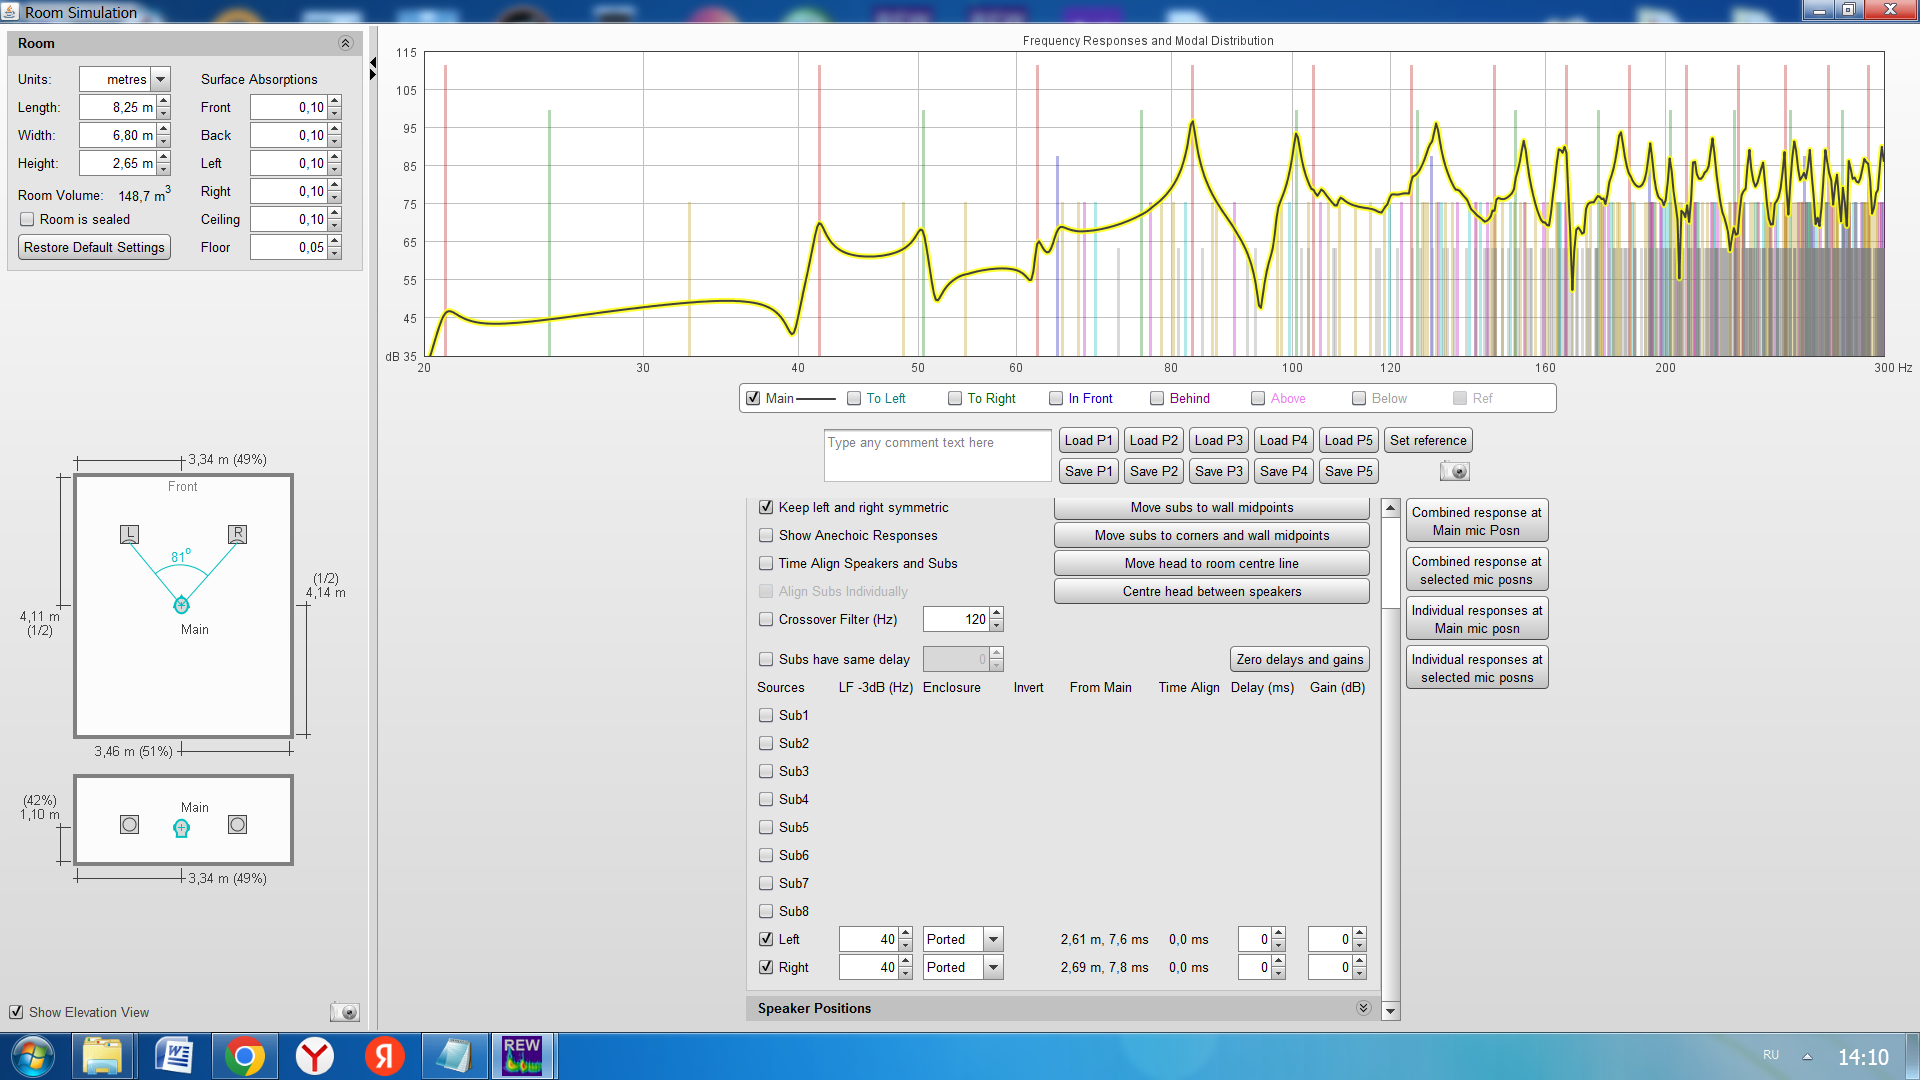Open File Explorer from taskbar
Image resolution: width=1920 pixels, height=1080 pixels.
point(103,1056)
